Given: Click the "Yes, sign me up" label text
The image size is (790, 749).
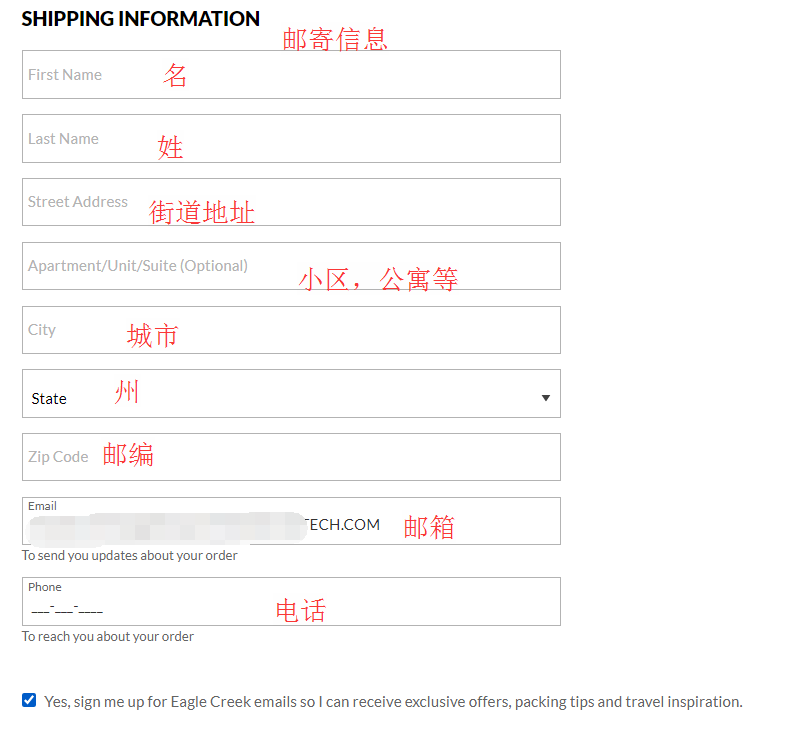Looking at the screenshot, I should tap(393, 702).
